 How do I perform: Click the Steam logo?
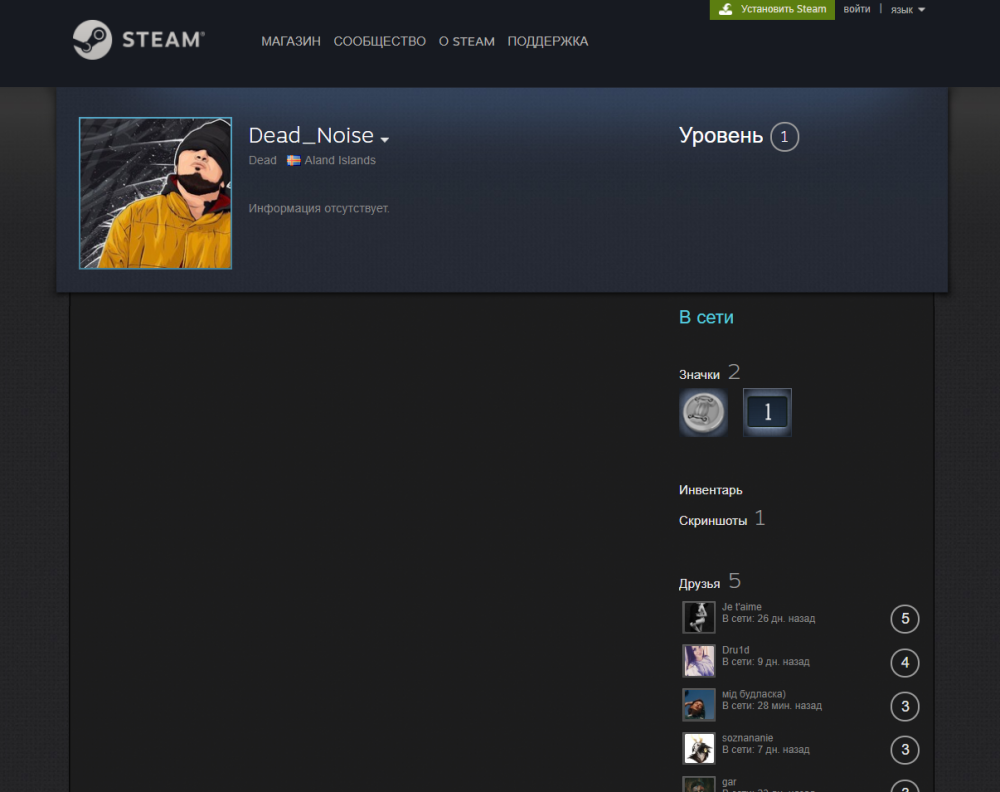pos(138,40)
